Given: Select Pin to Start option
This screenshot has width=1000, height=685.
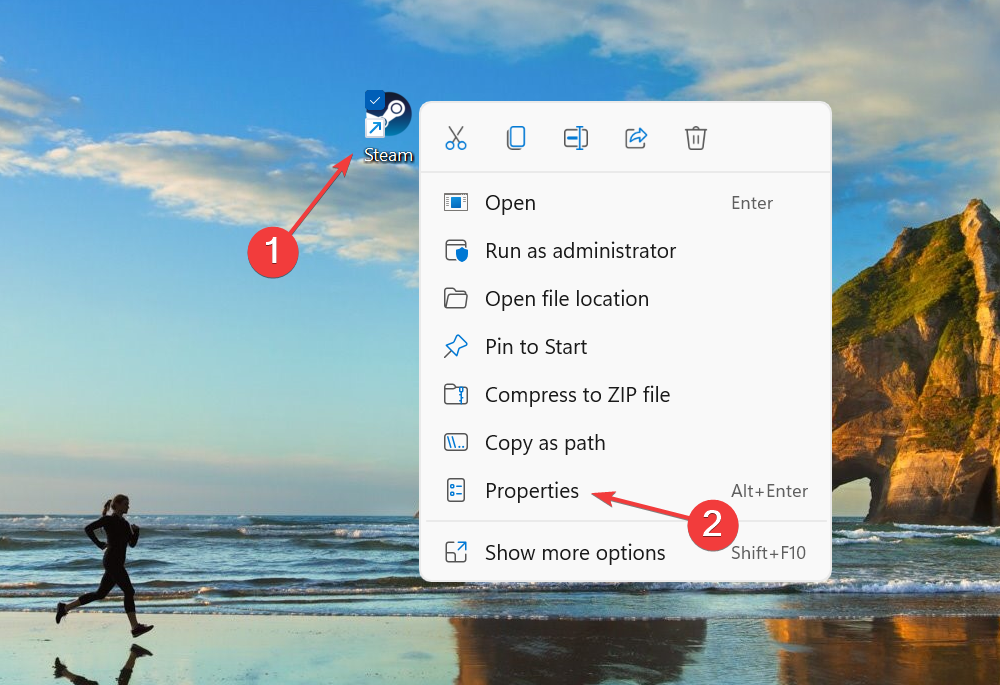Looking at the screenshot, I should [625, 346].
